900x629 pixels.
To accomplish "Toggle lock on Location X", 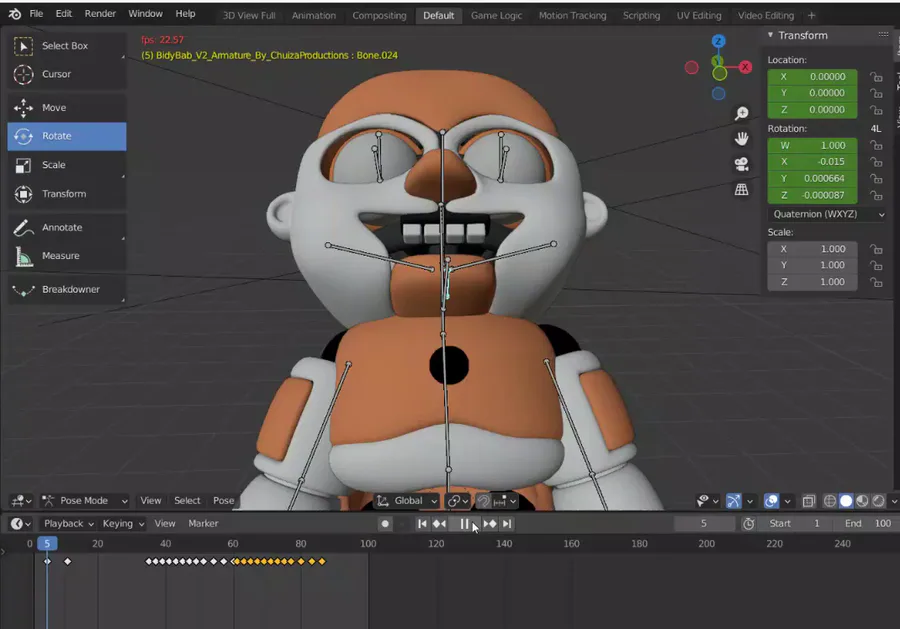I will 876,77.
